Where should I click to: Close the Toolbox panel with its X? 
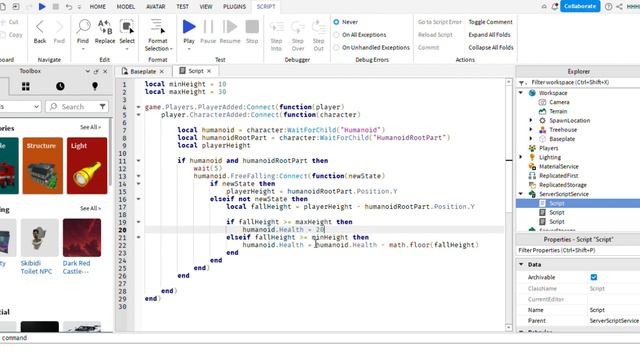click(x=105, y=71)
